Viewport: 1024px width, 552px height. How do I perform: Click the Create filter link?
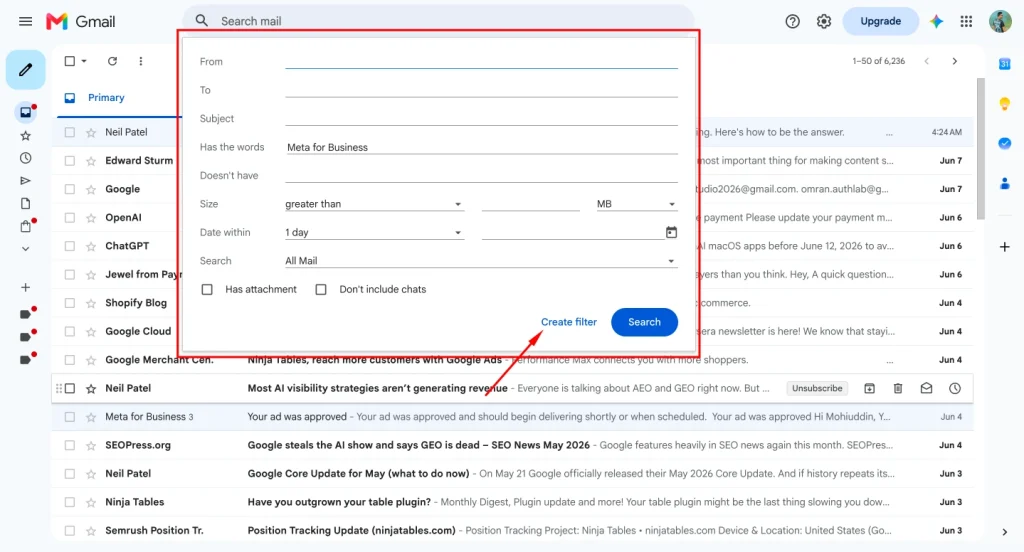(x=569, y=322)
